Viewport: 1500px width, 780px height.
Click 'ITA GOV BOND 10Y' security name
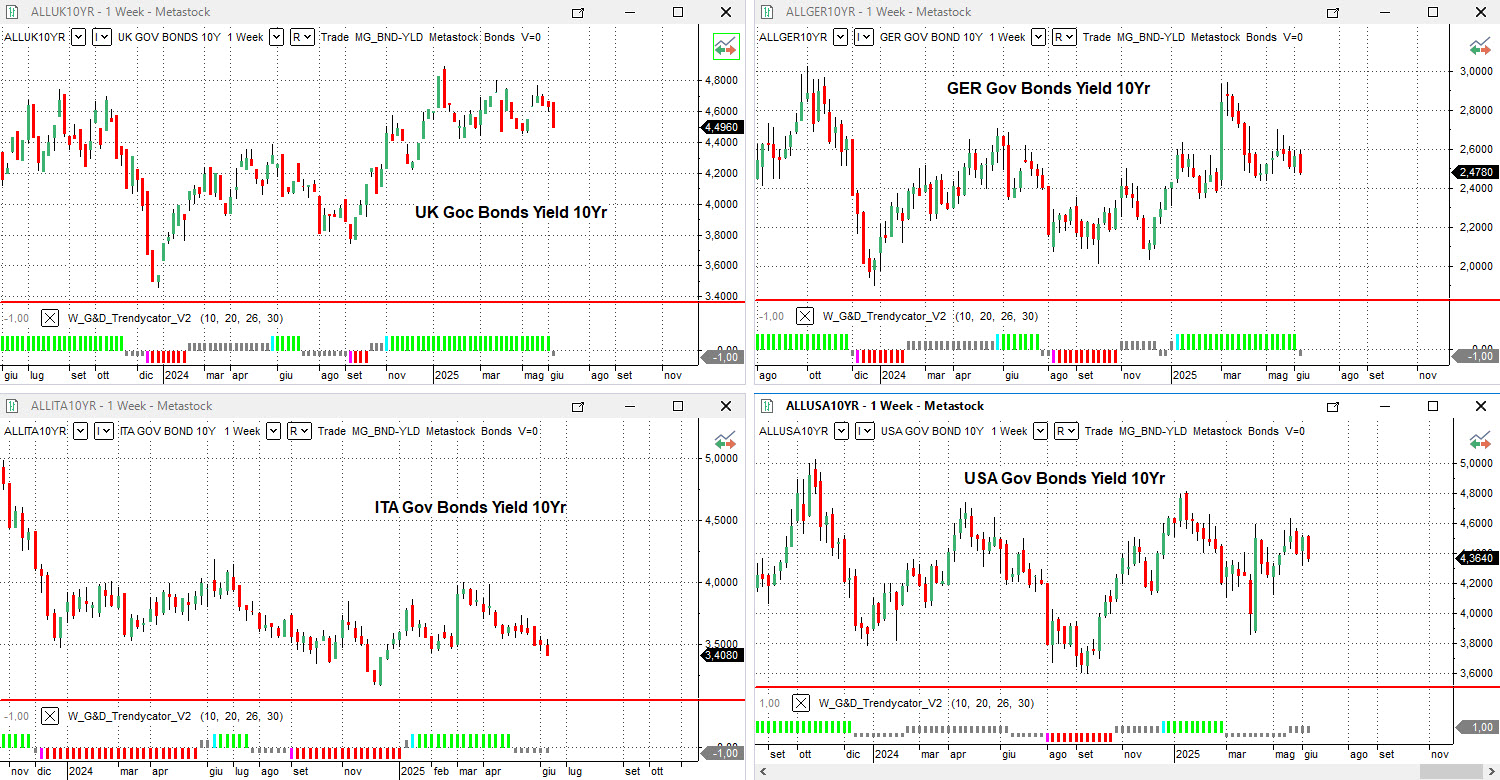167,431
